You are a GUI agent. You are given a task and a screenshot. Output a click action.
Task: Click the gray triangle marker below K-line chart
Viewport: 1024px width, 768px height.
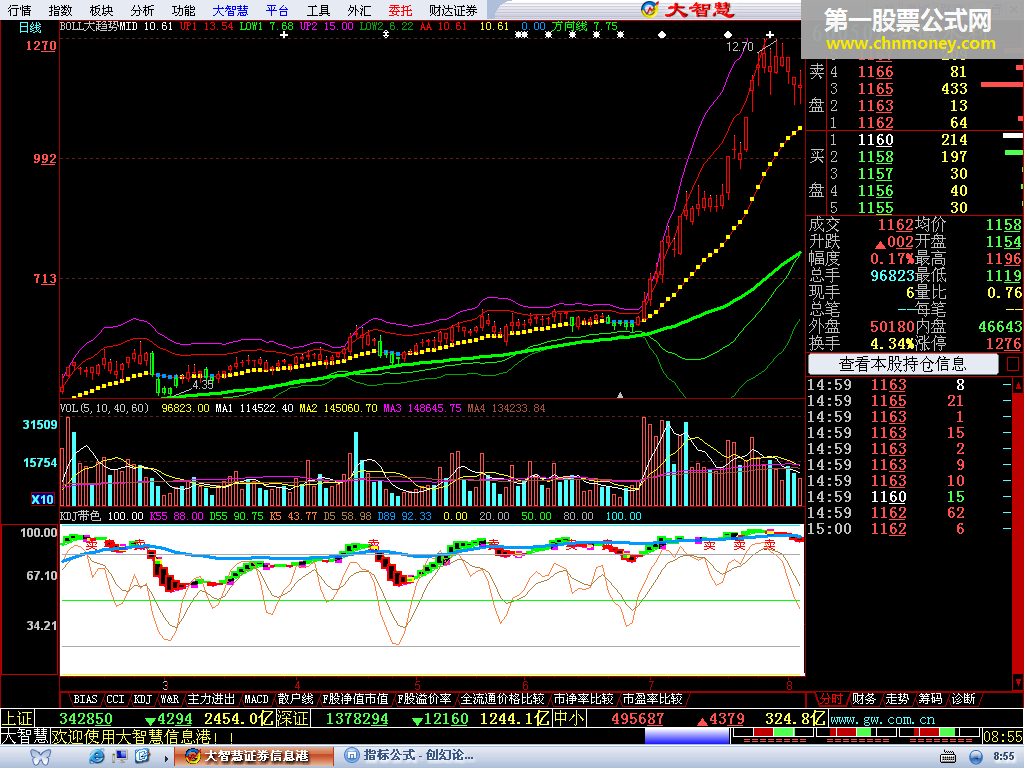tap(620, 394)
